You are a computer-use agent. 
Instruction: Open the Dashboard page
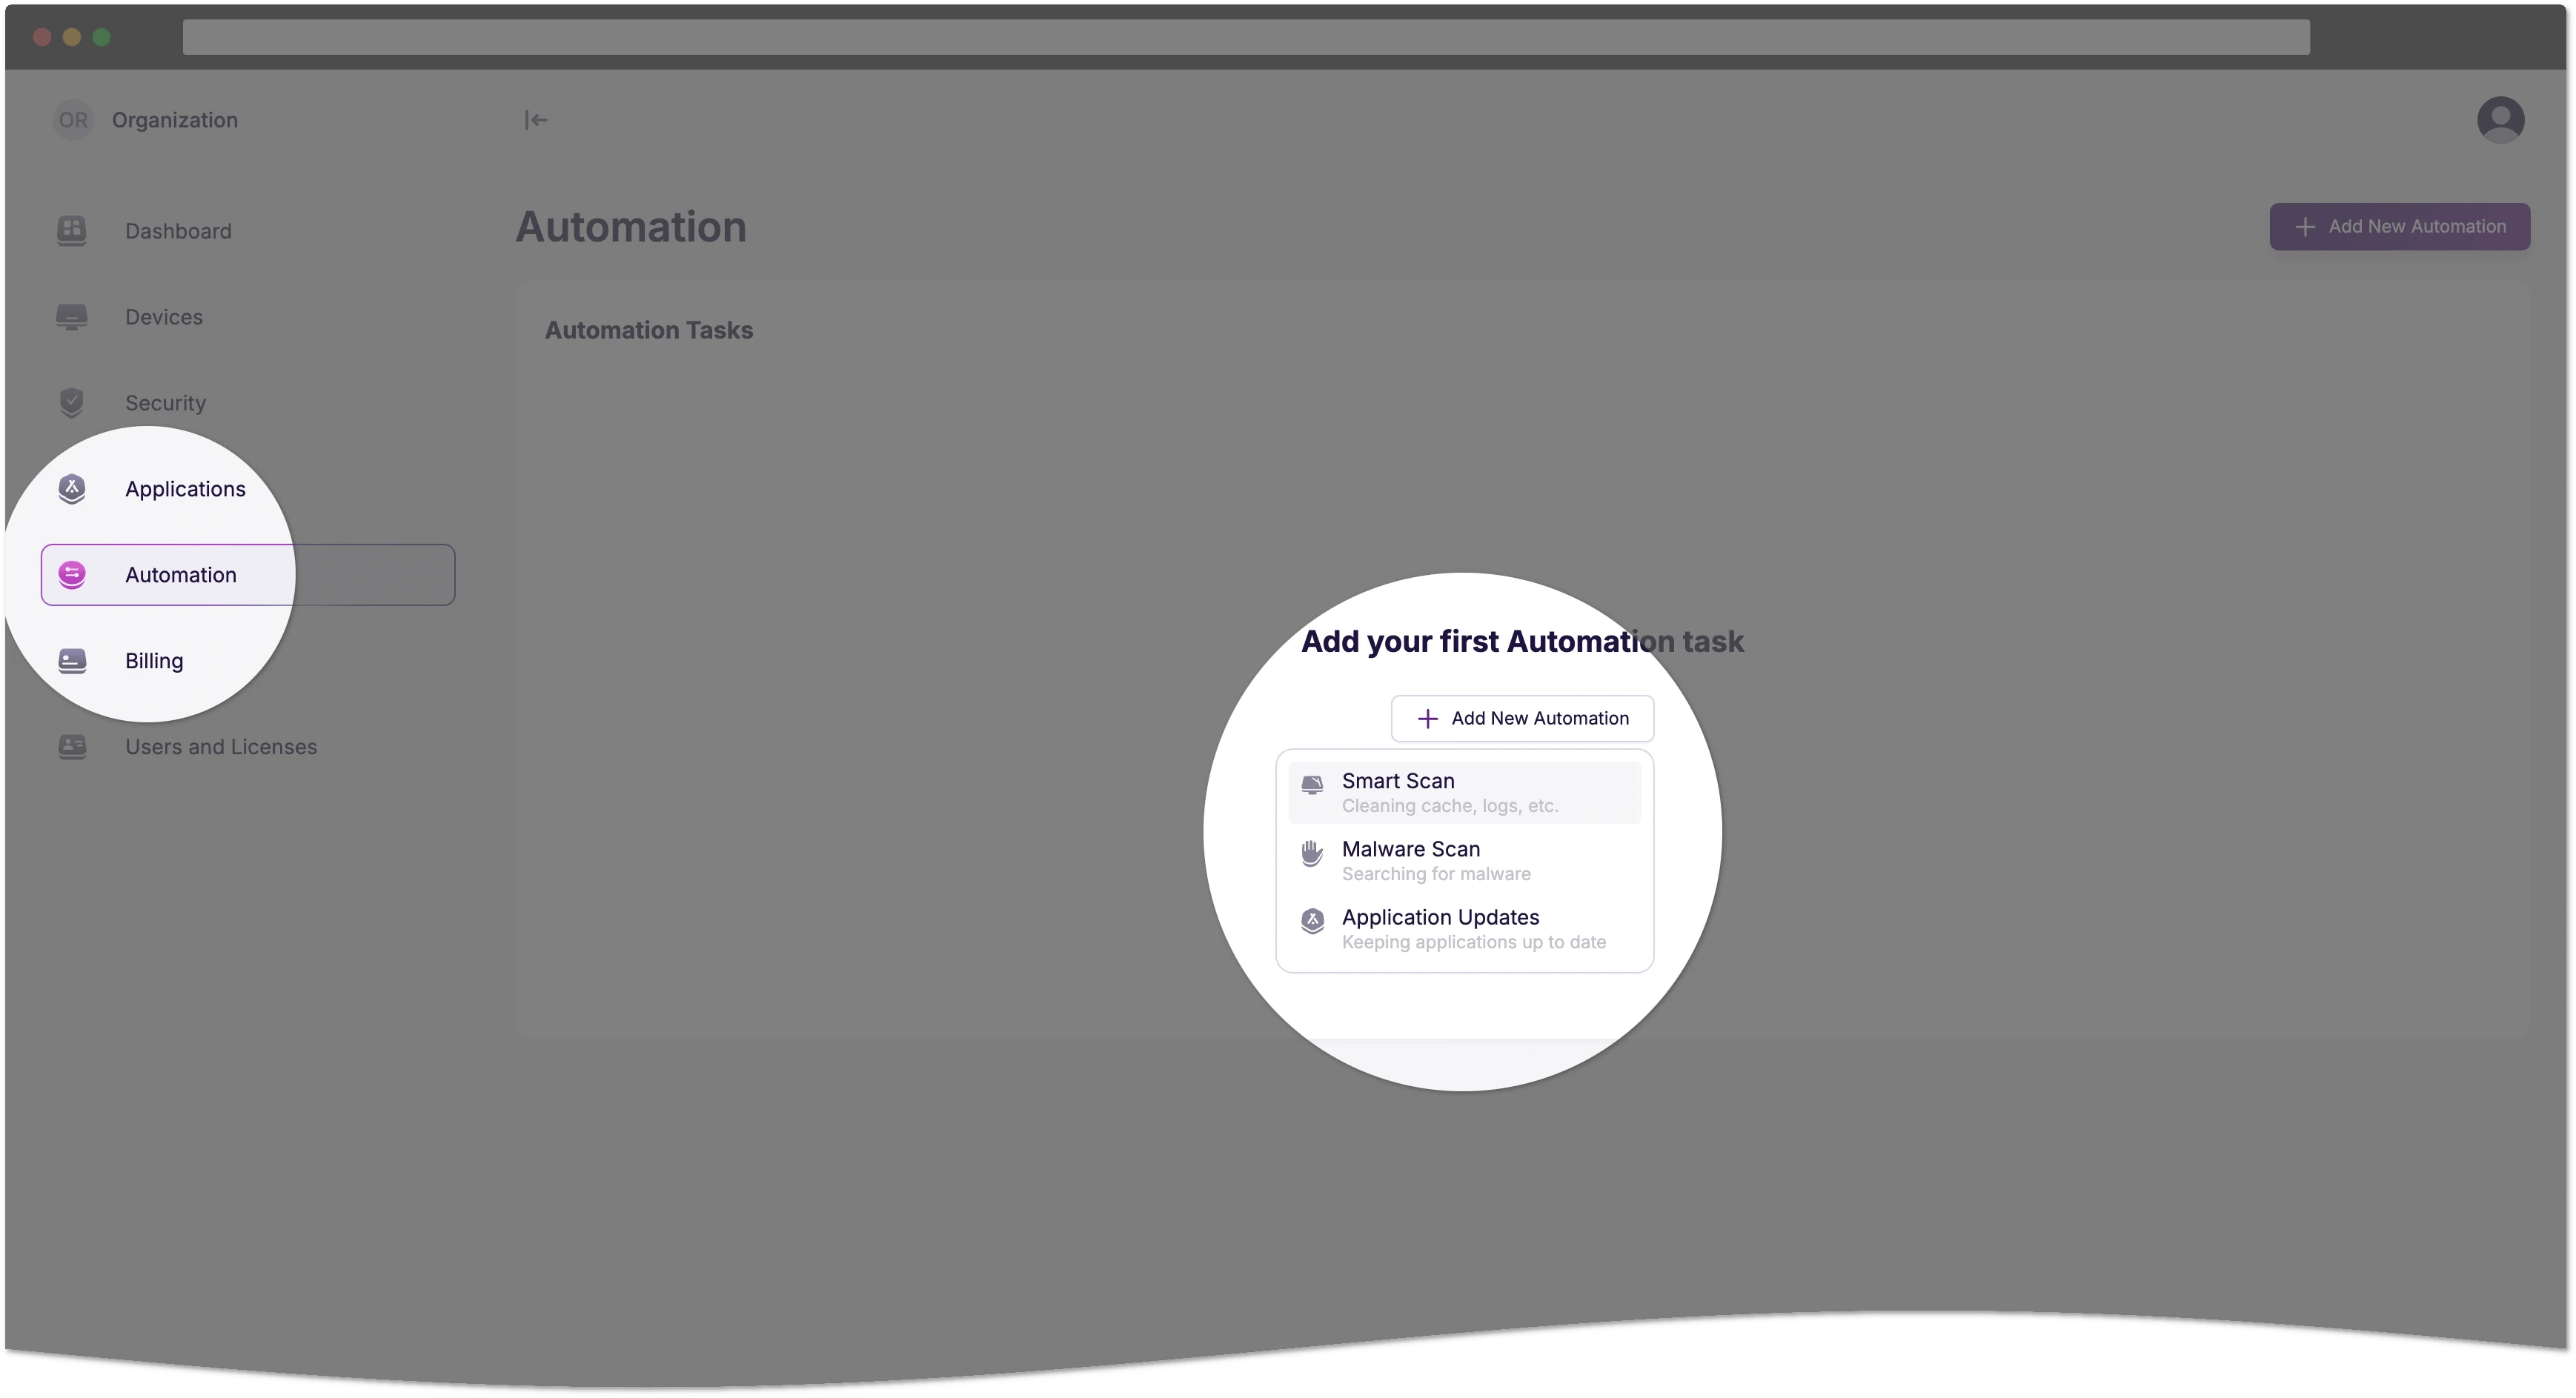[x=178, y=231]
